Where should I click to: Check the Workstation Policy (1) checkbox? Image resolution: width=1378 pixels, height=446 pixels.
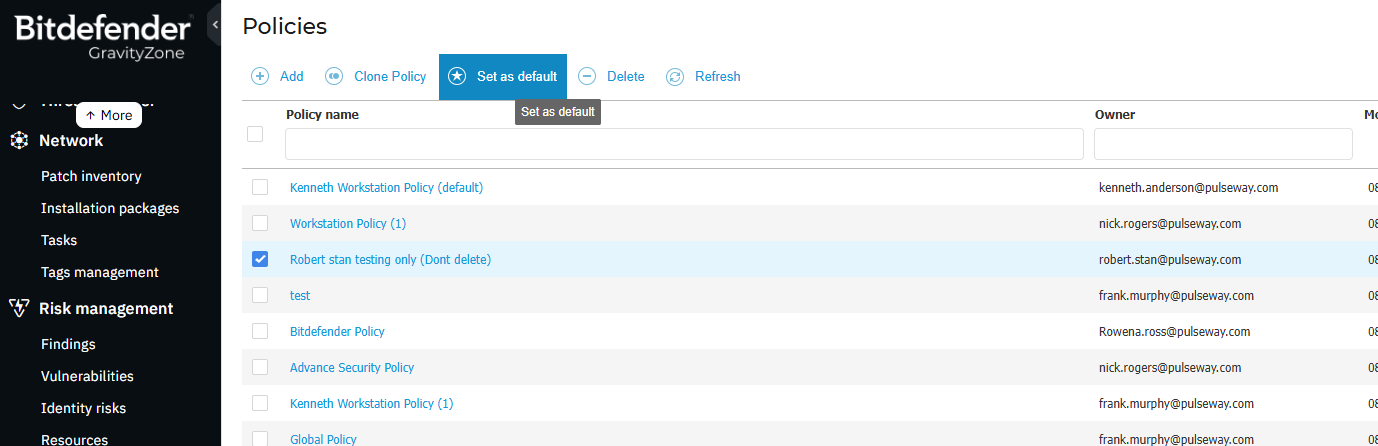[x=260, y=223]
